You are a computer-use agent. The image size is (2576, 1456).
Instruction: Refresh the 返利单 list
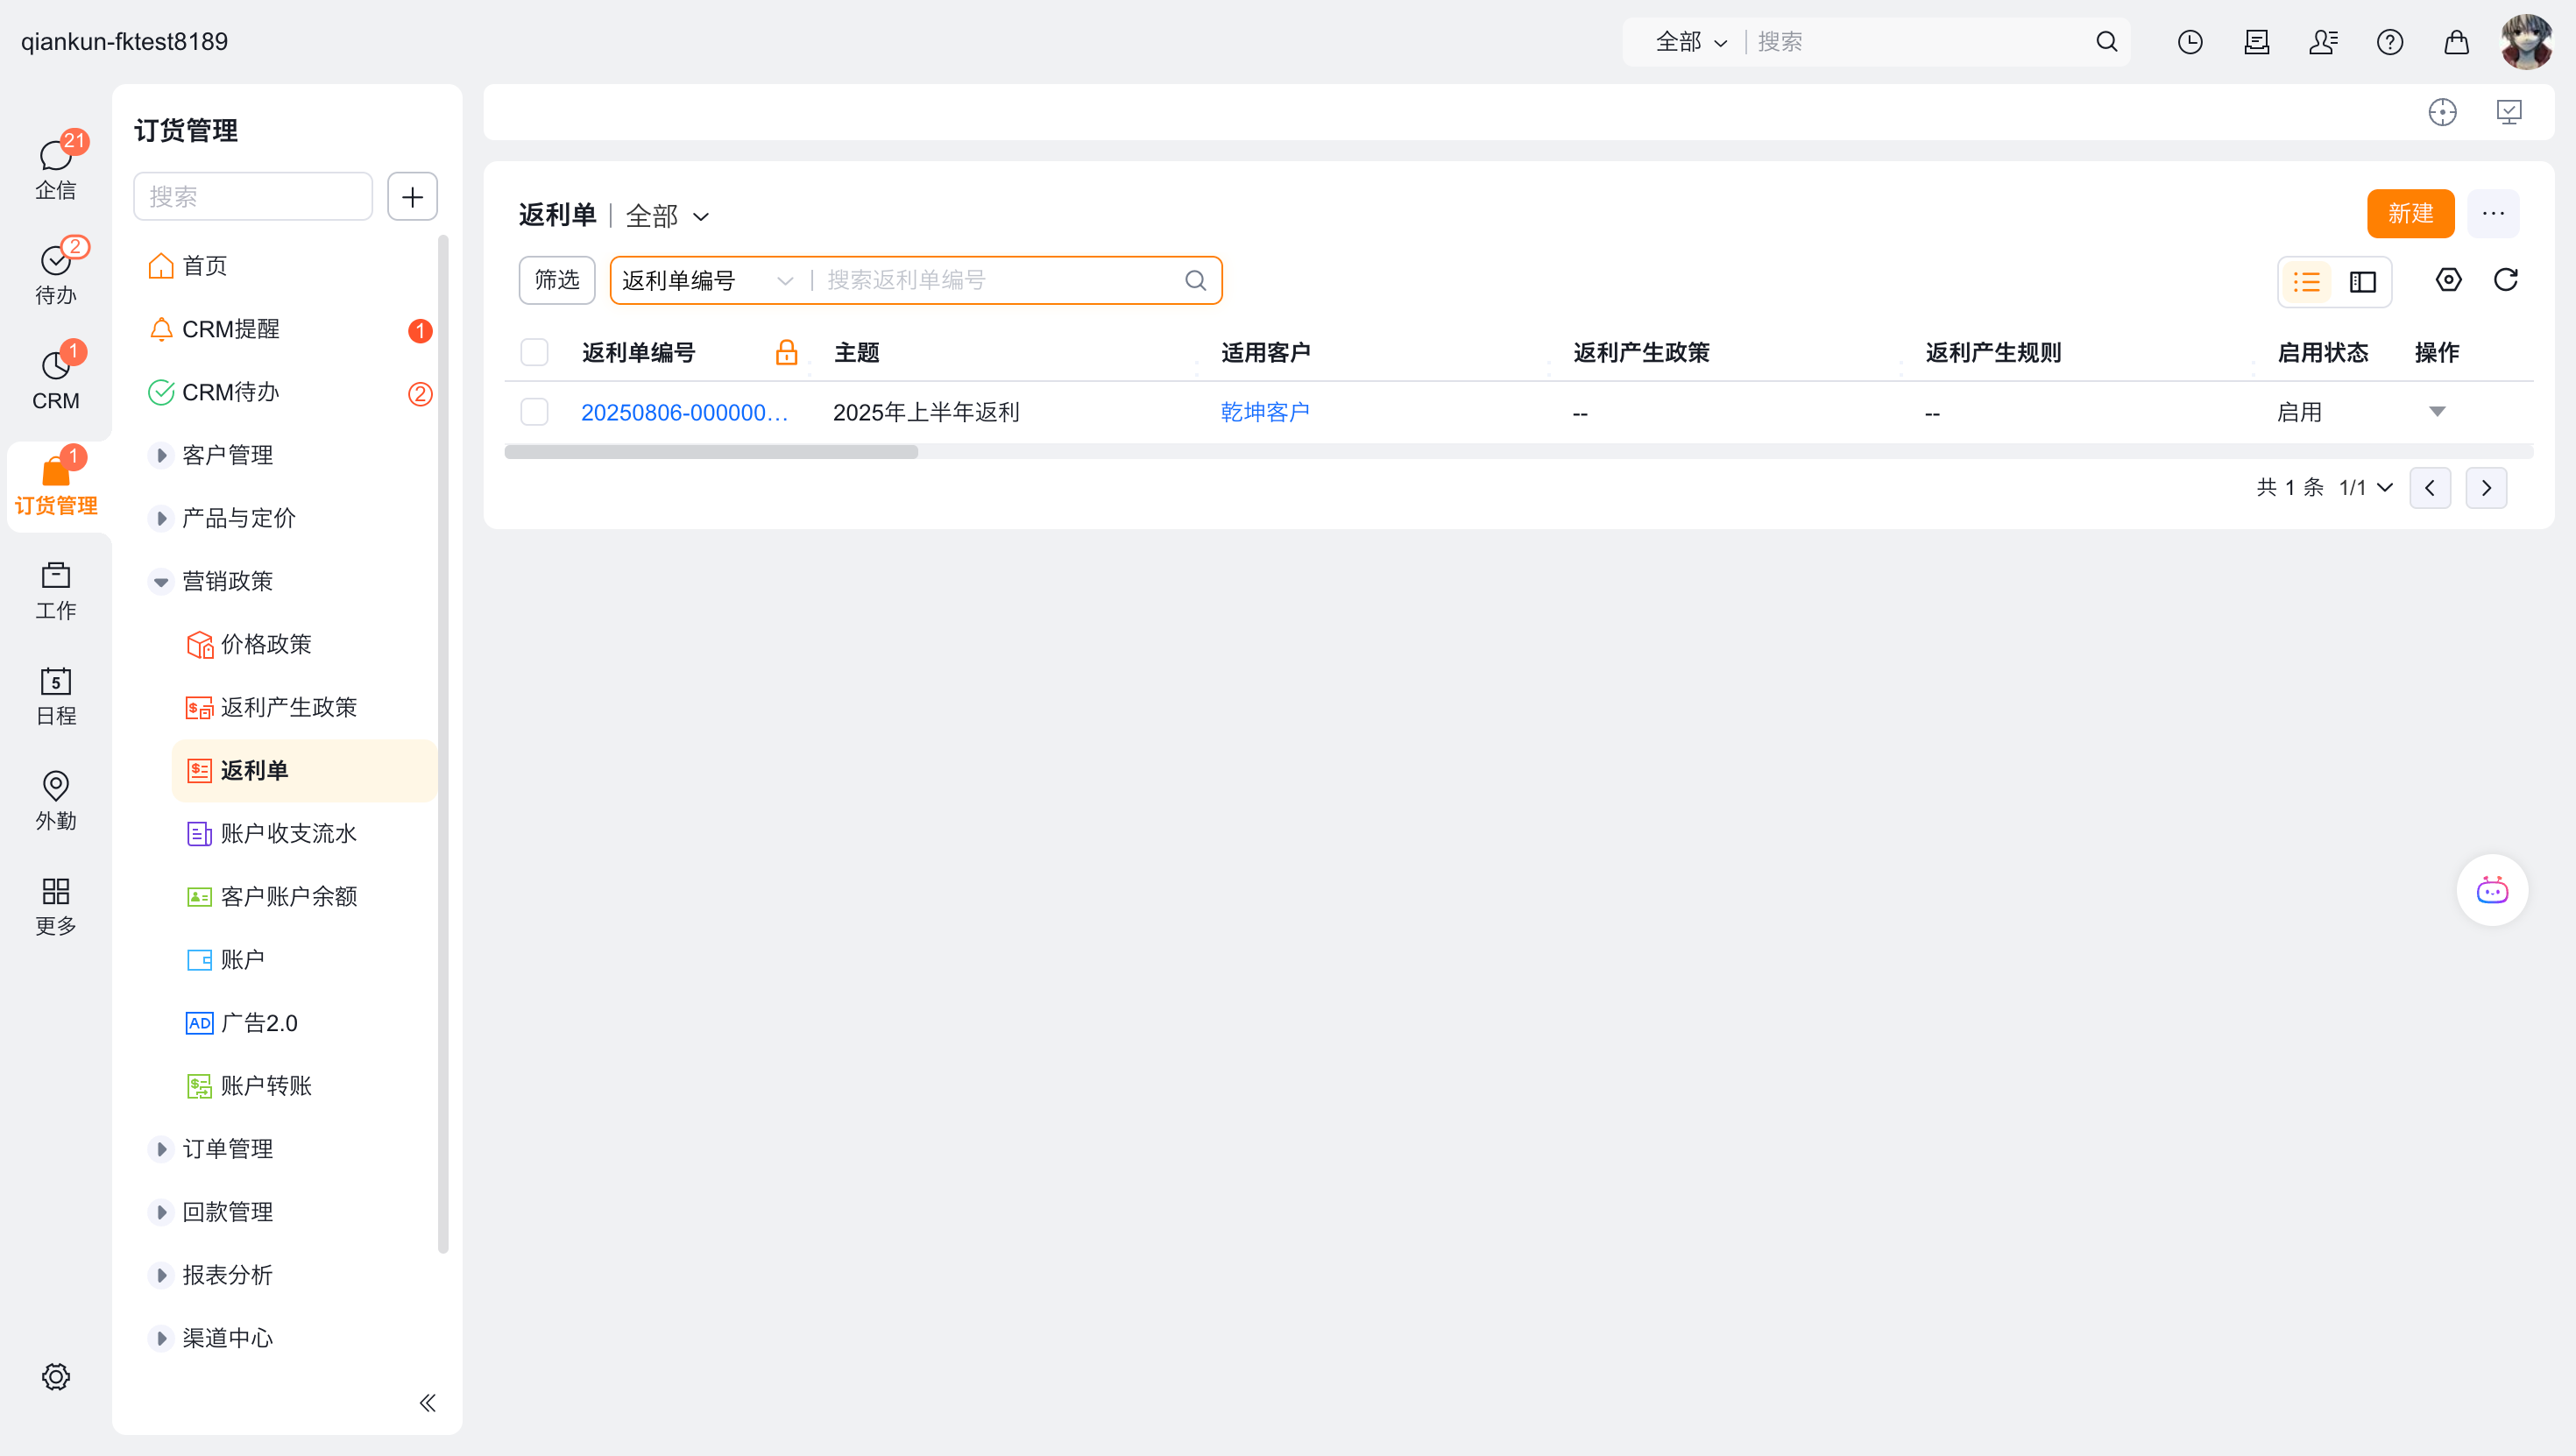[x=2505, y=280]
